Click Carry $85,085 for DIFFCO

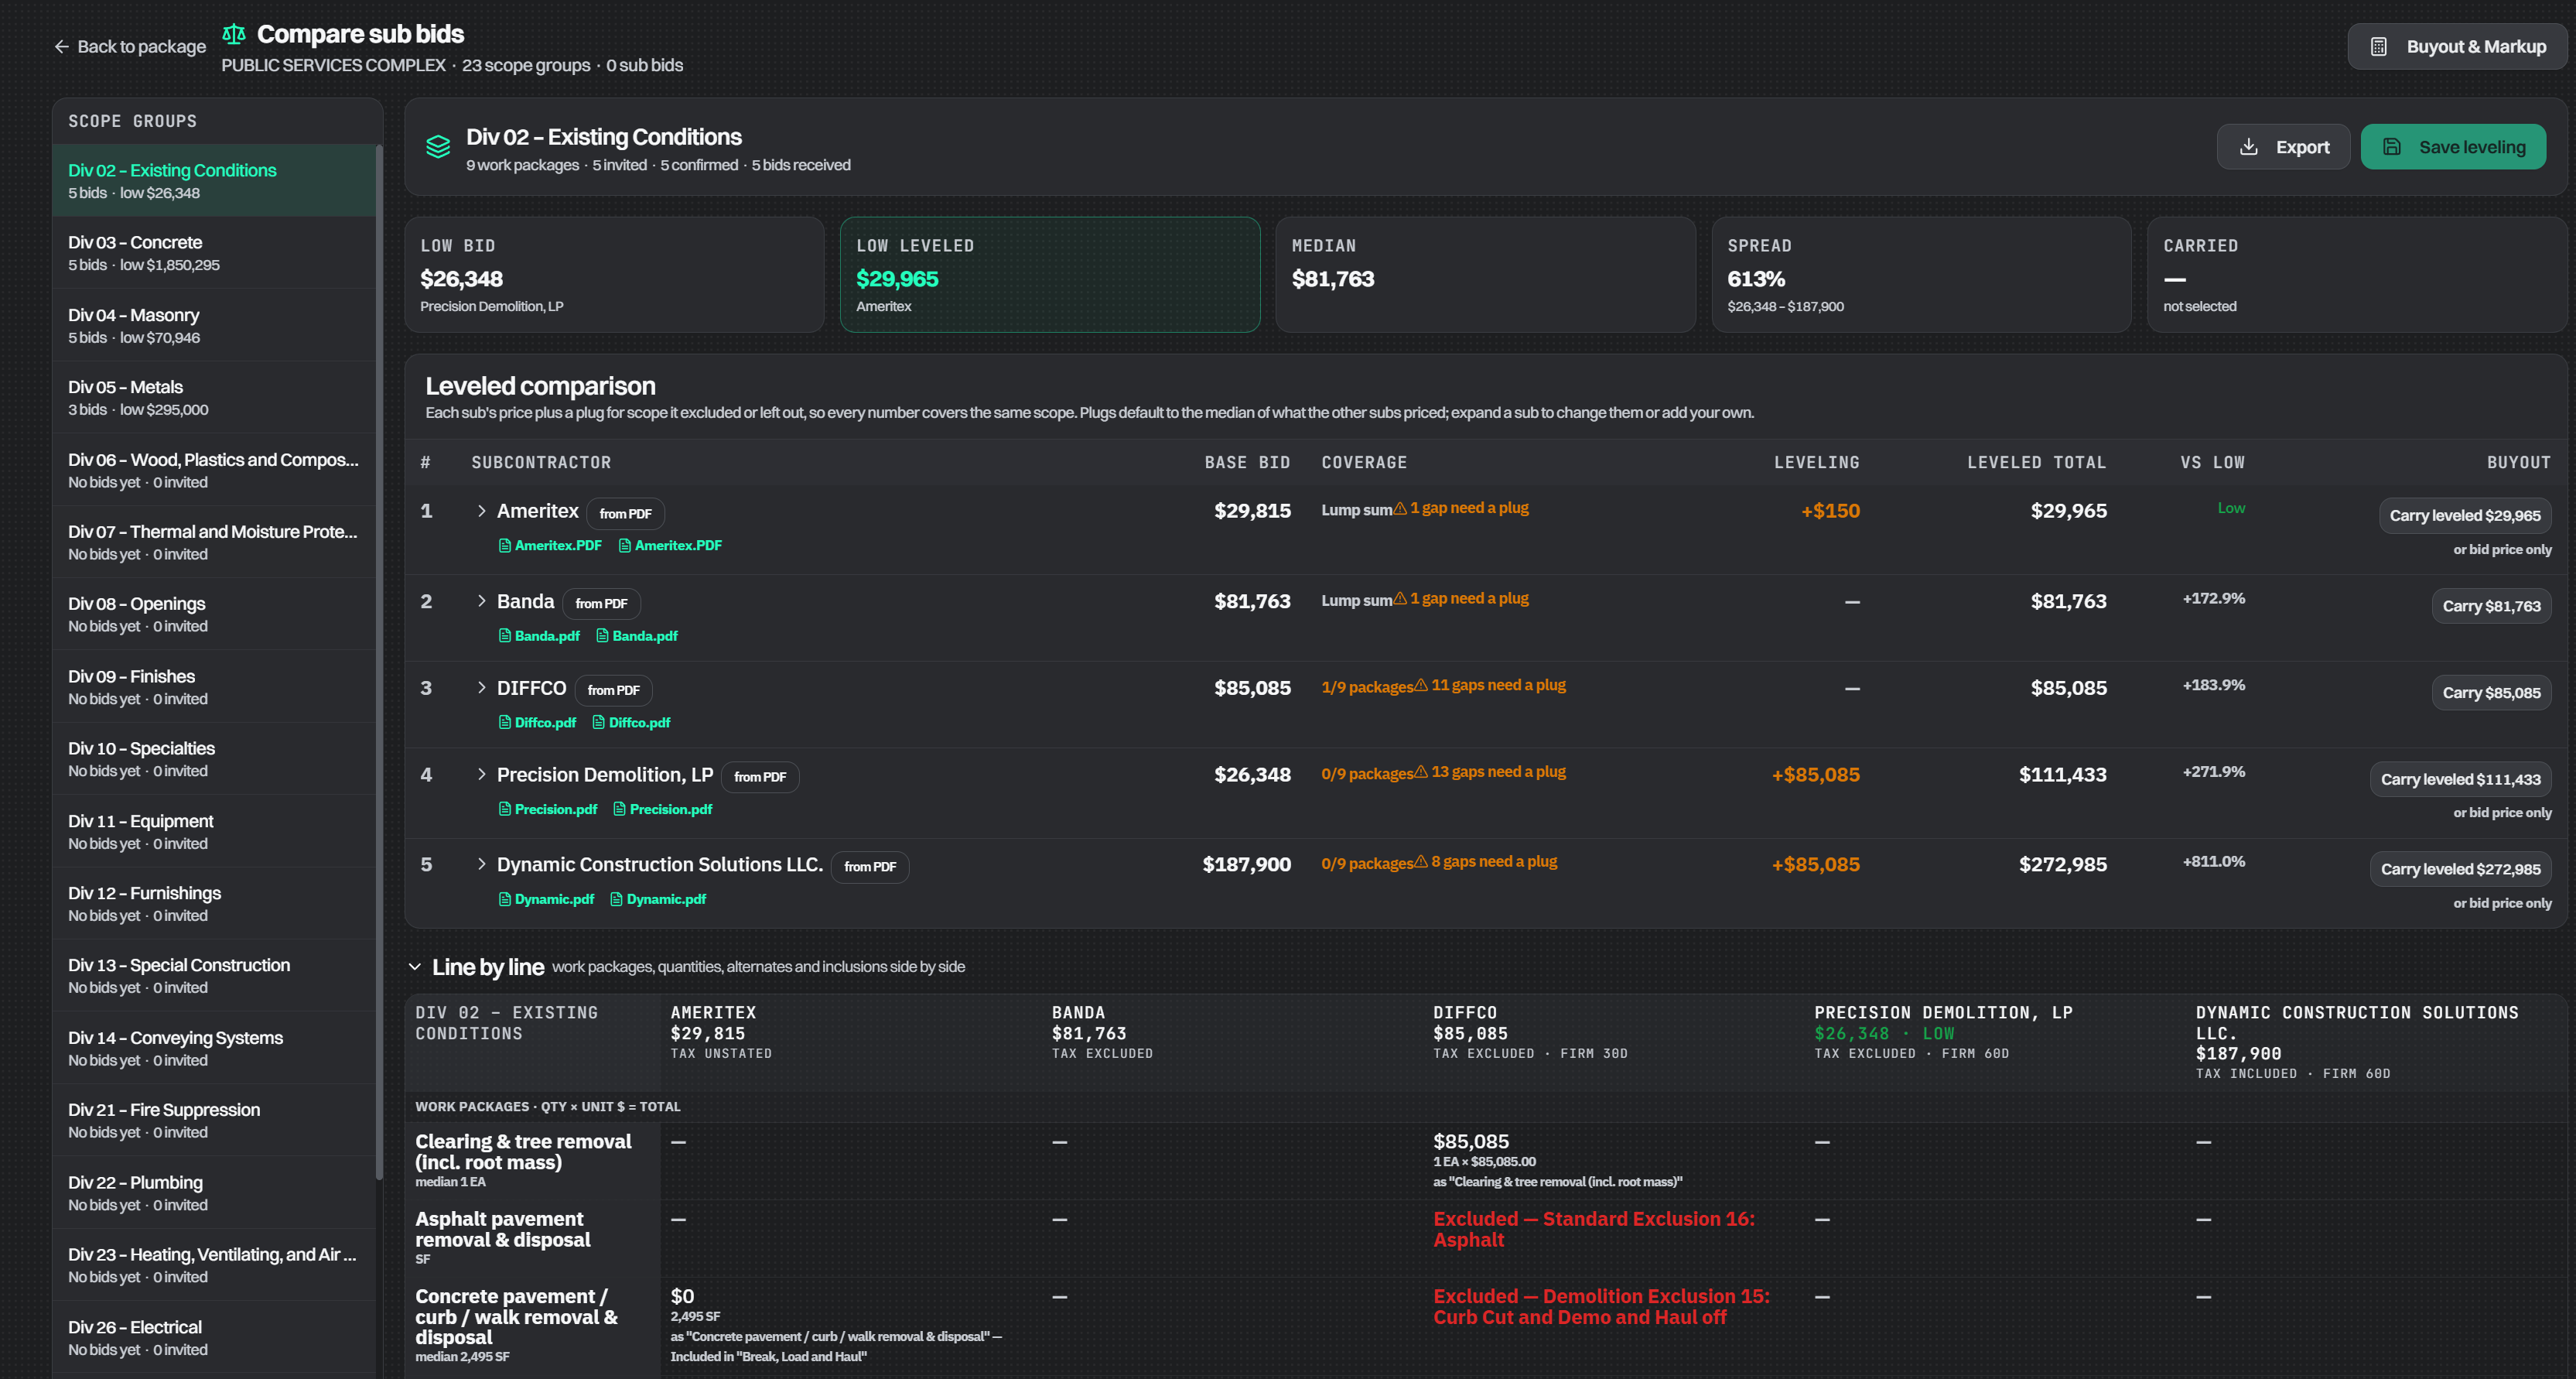click(2491, 693)
